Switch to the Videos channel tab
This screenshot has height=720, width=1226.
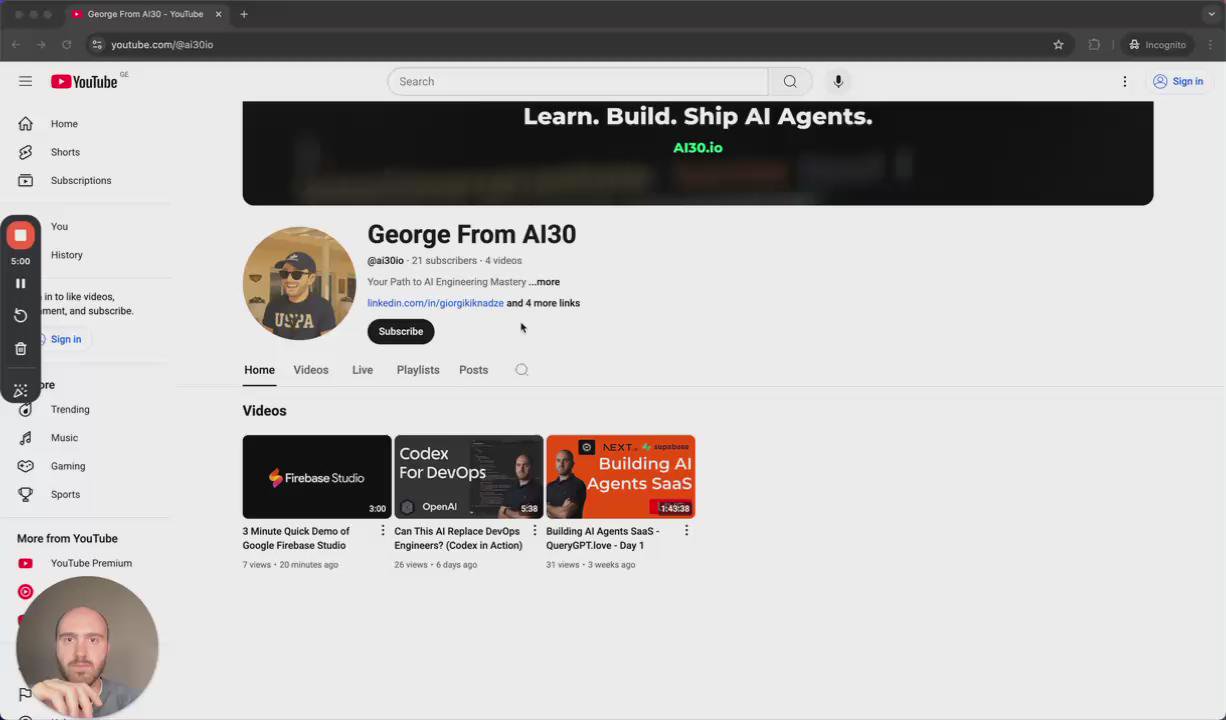311,370
